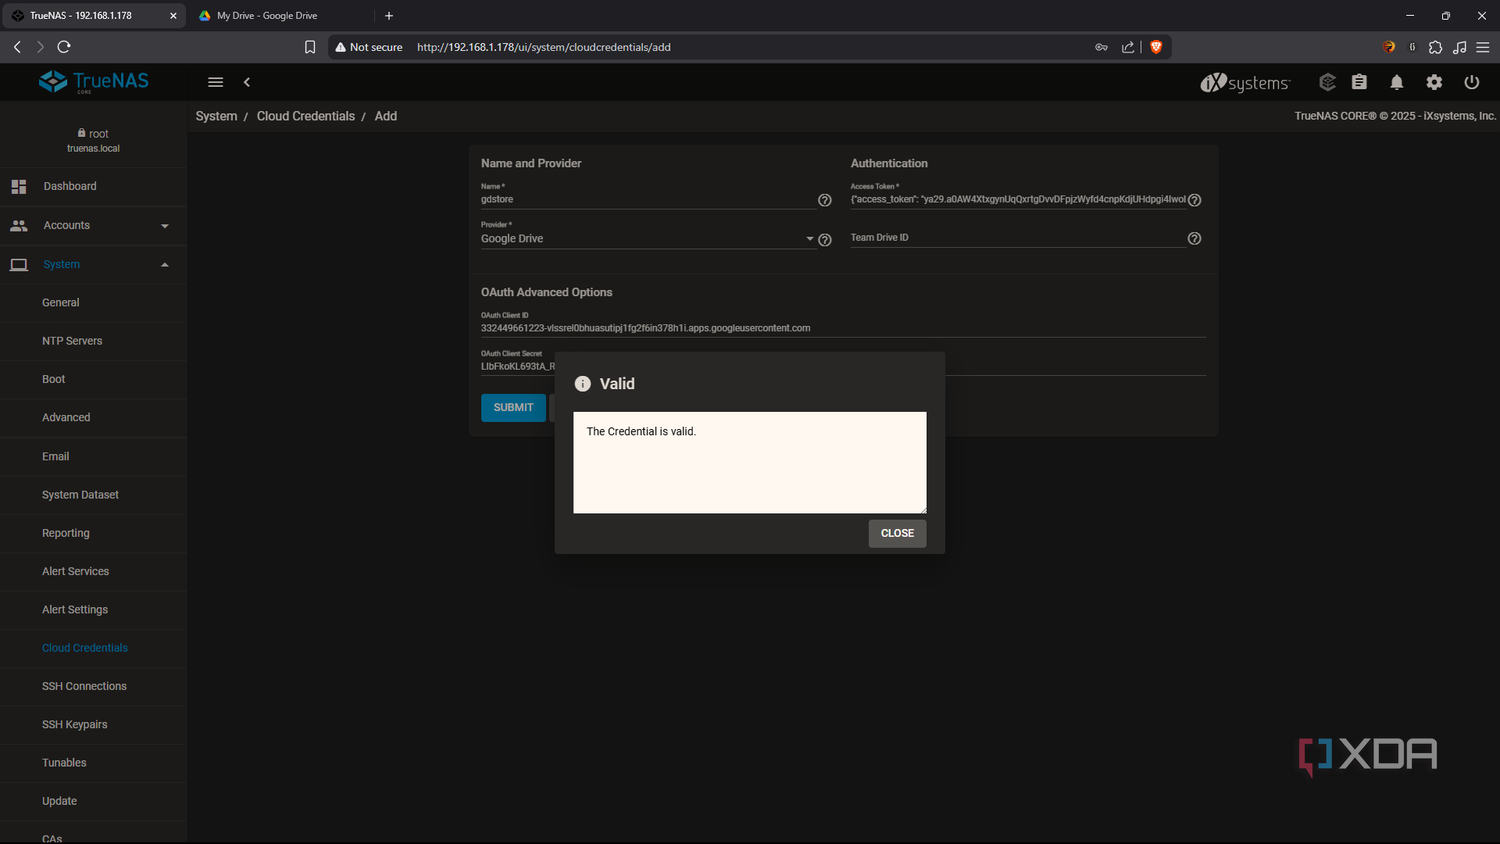Click the Accounts people icon in sidebar
Viewport: 1500px width, 844px height.
[19, 226]
